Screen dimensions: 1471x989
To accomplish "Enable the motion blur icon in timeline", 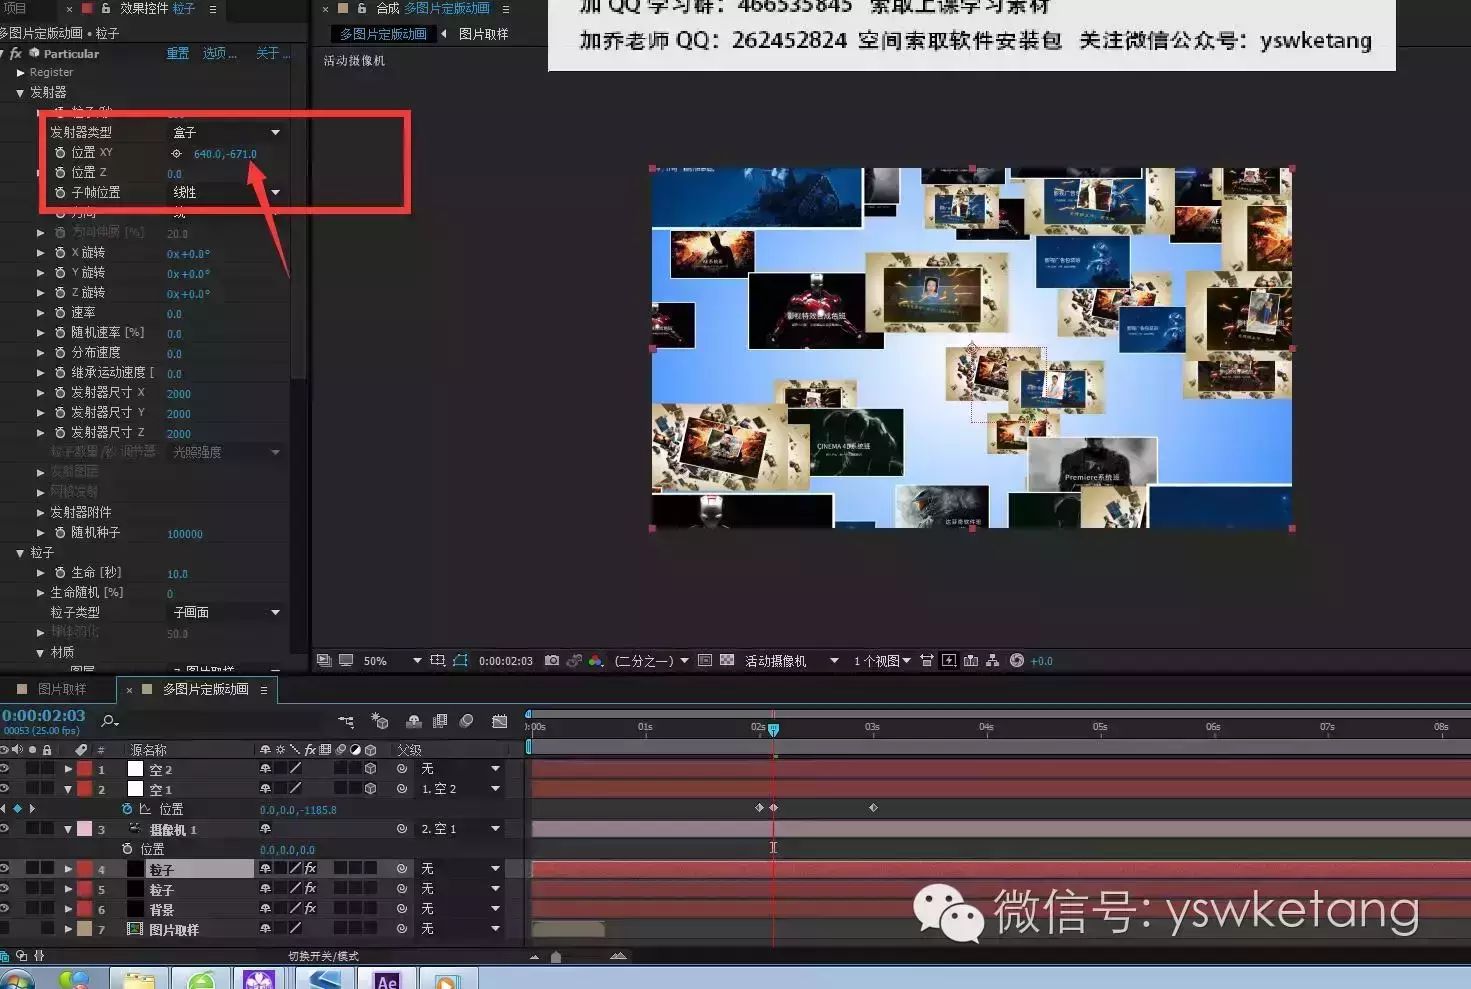I will tap(466, 720).
